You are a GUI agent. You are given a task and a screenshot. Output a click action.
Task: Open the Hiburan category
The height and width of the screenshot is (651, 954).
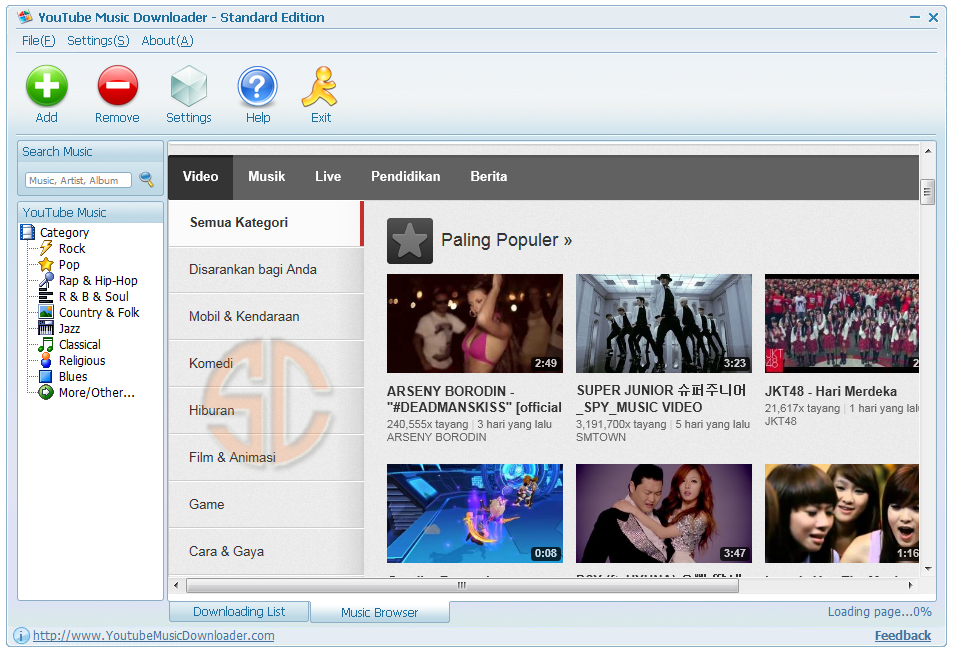pyautogui.click(x=266, y=411)
